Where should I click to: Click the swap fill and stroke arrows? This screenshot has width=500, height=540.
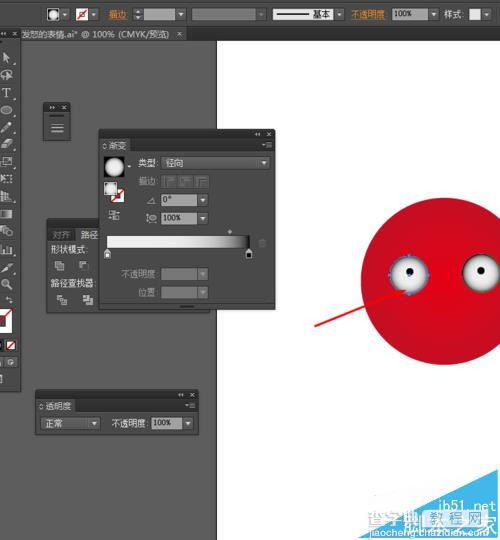pyautogui.click(x=9, y=300)
